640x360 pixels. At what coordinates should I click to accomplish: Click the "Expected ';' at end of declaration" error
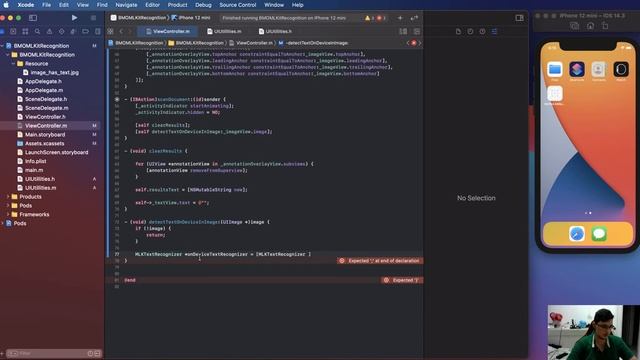(x=380, y=261)
